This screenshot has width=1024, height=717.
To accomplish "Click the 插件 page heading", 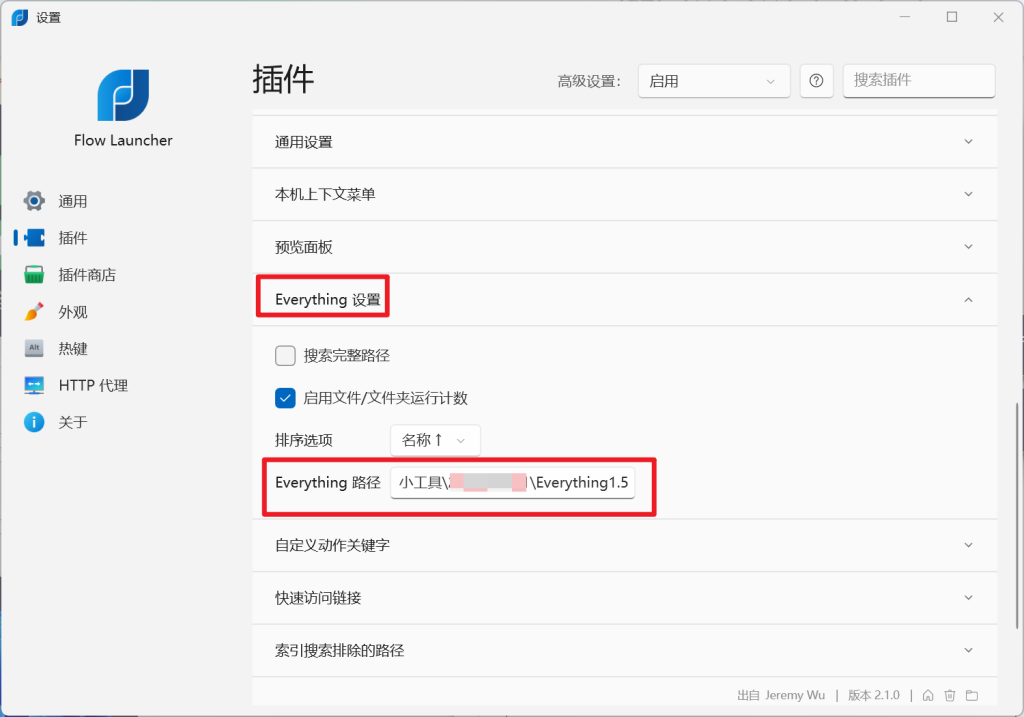I will (283, 80).
